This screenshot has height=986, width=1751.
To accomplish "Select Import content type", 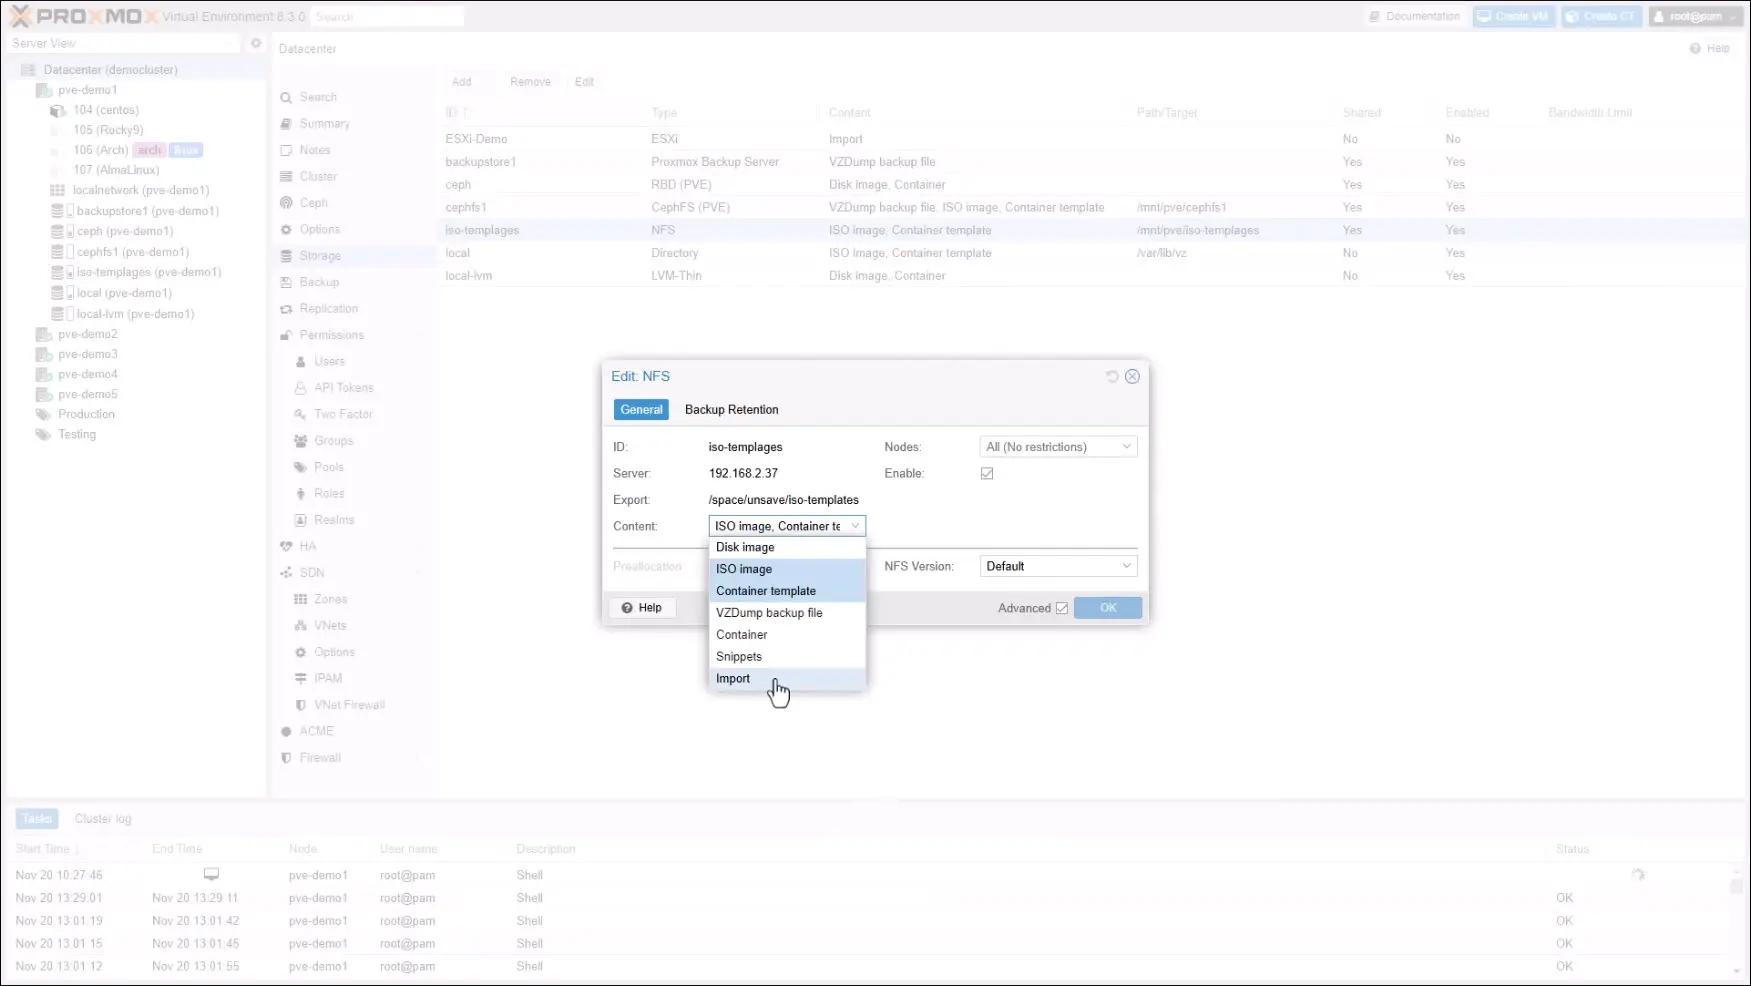I will (787, 679).
